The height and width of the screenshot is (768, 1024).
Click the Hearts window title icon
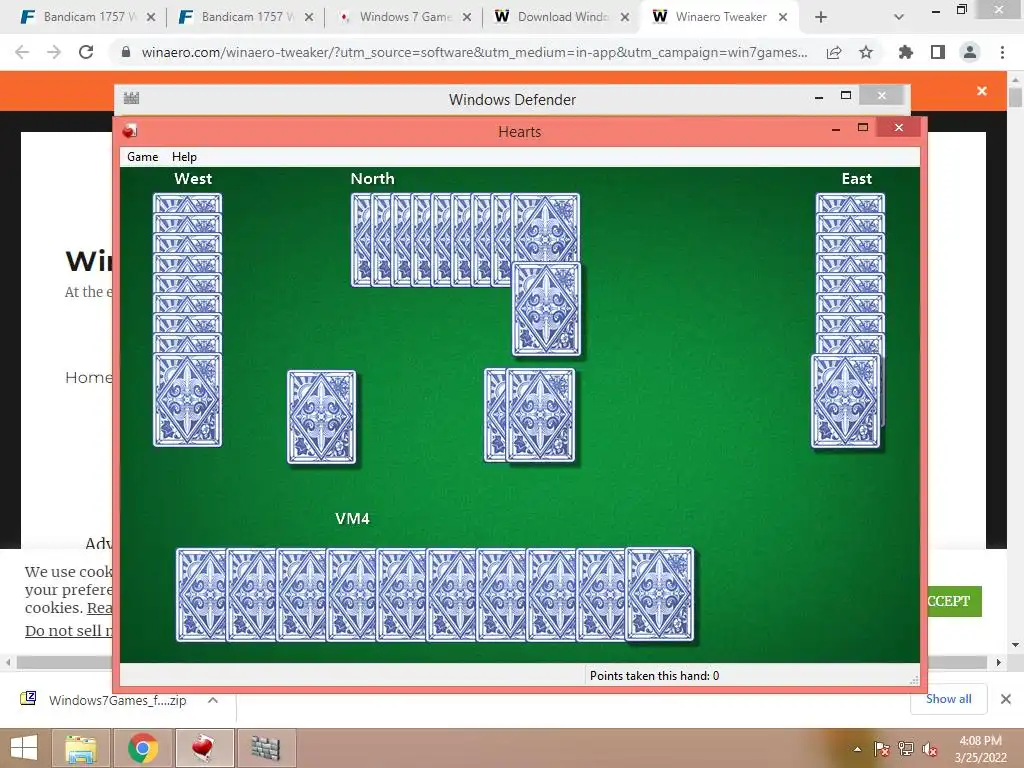click(130, 131)
